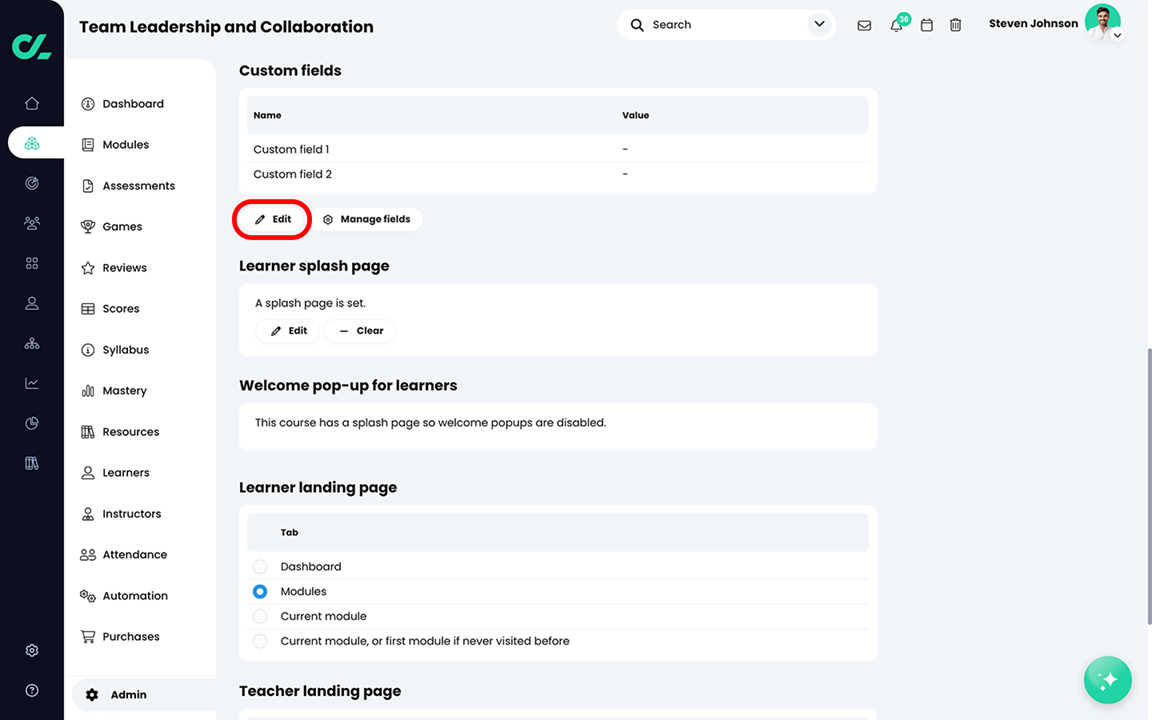Open the Admin section in the sidebar
The width and height of the screenshot is (1152, 720).
(x=127, y=694)
